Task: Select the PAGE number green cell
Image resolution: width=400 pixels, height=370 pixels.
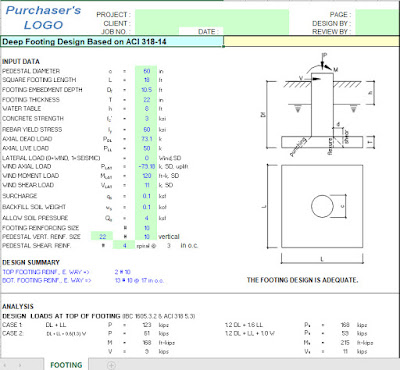Action: coord(377,14)
